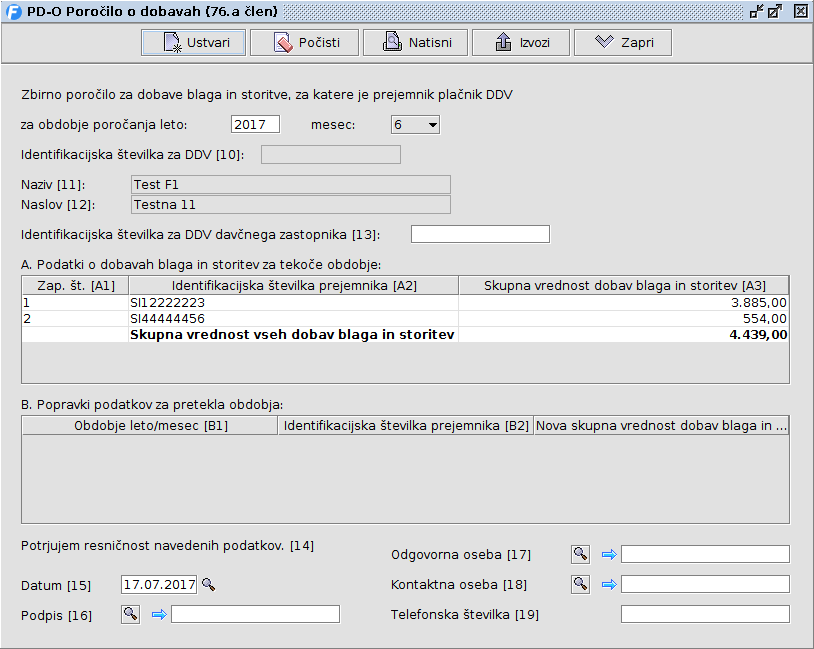Screen dimensions: 814x649
Task: Click the application icon in the title bar
Action: pos(14,11)
